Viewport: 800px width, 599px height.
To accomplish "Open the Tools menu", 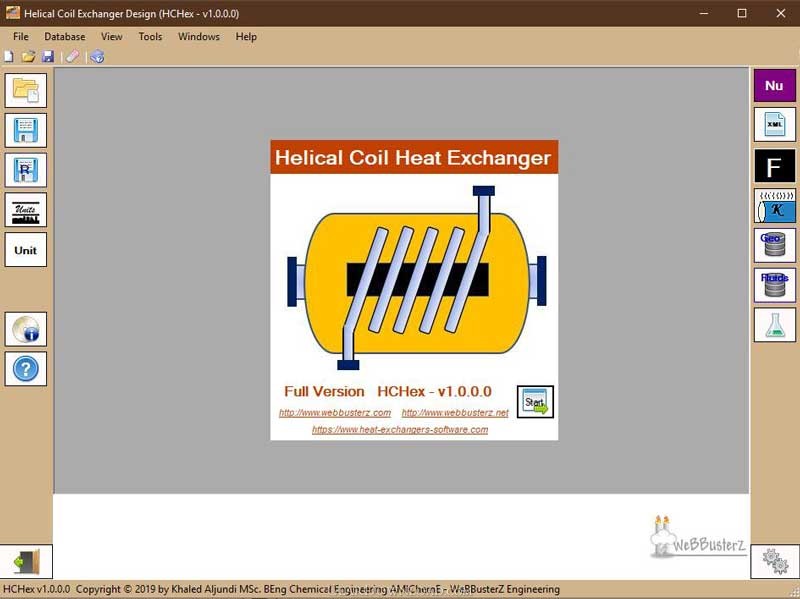I will 150,37.
